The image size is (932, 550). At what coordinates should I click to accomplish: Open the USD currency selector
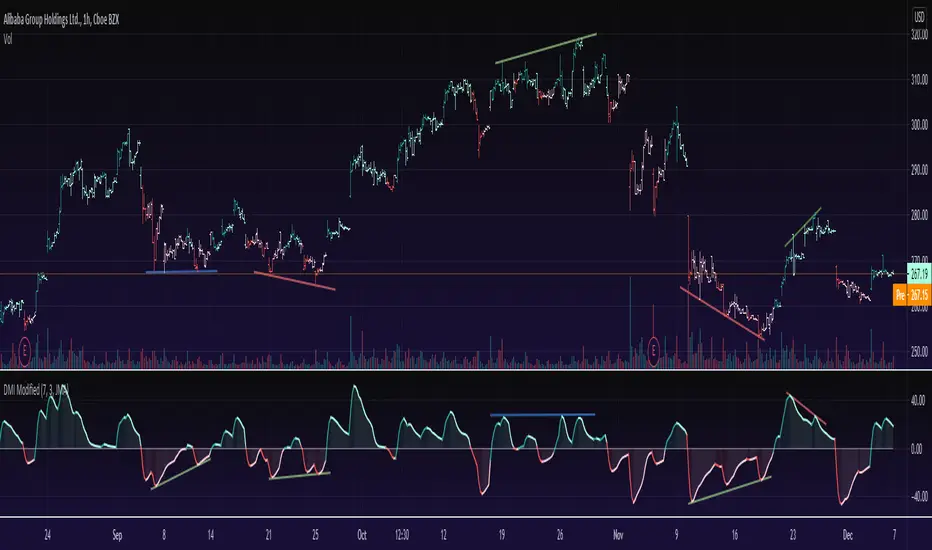(919, 17)
